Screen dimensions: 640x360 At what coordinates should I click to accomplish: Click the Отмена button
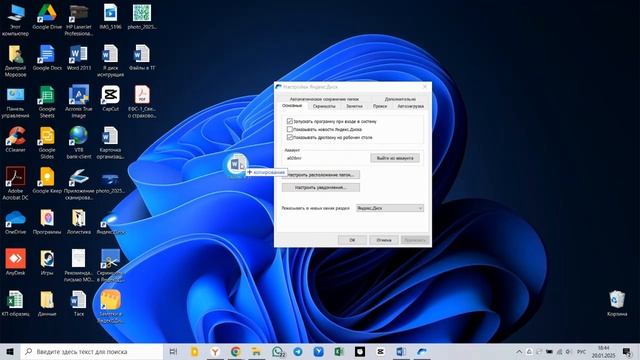coord(384,240)
